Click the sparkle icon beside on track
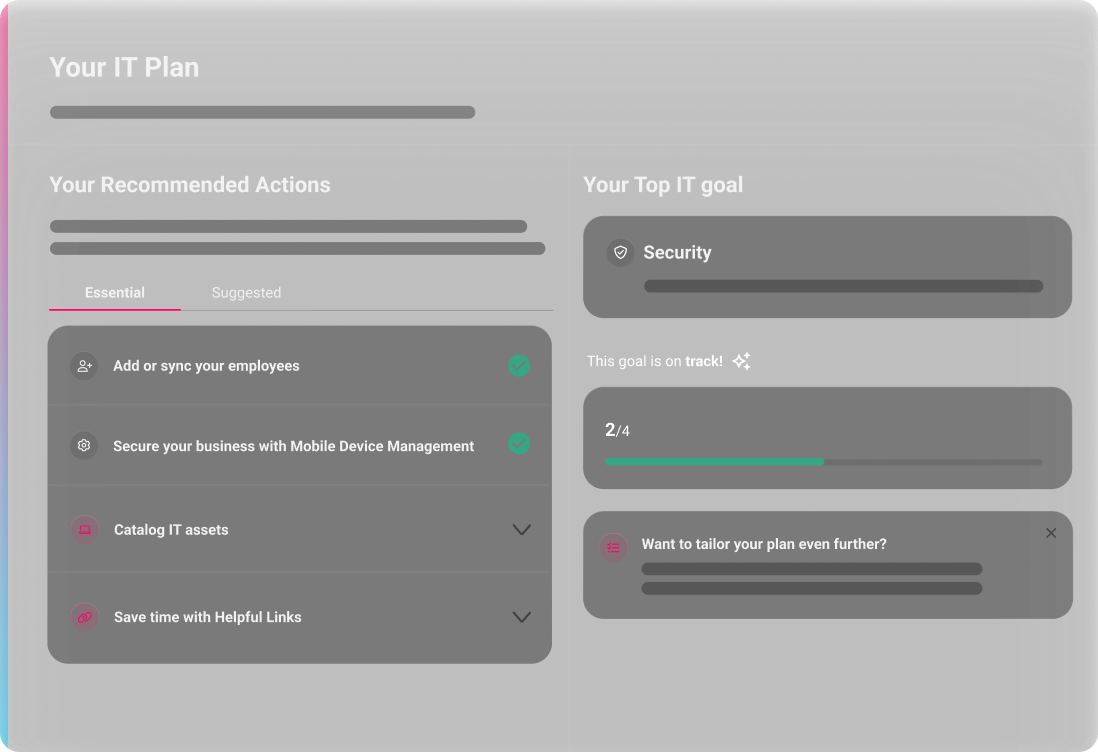1098x752 pixels. [741, 361]
